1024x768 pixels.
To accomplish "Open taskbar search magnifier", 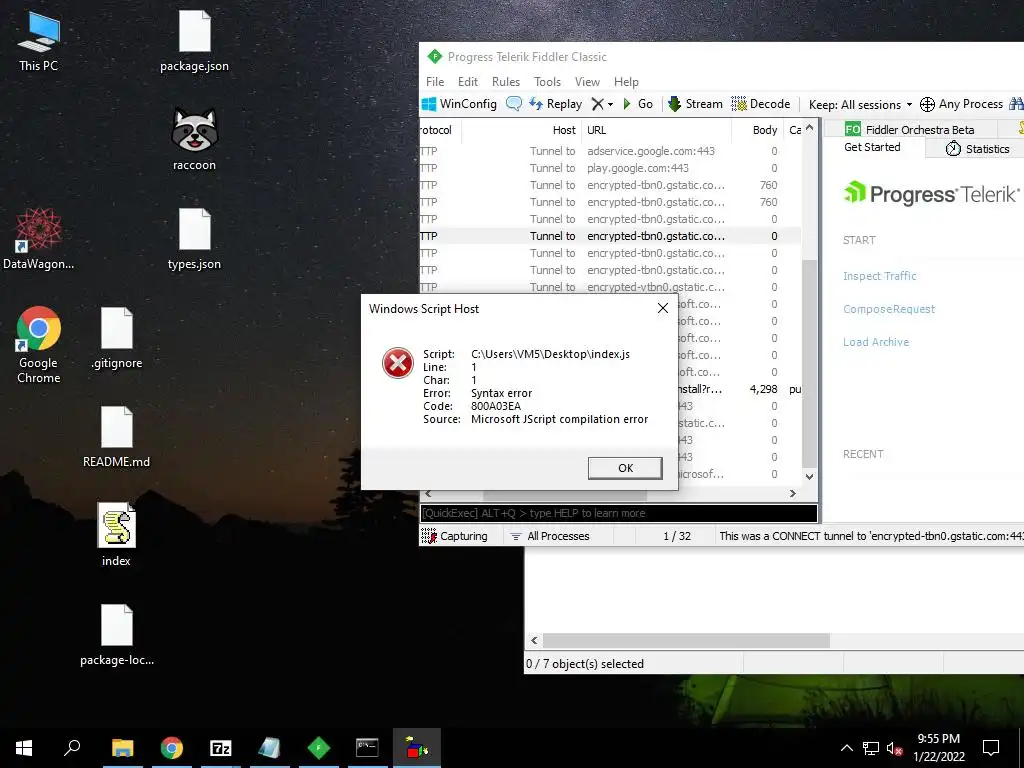I will pos(72,748).
